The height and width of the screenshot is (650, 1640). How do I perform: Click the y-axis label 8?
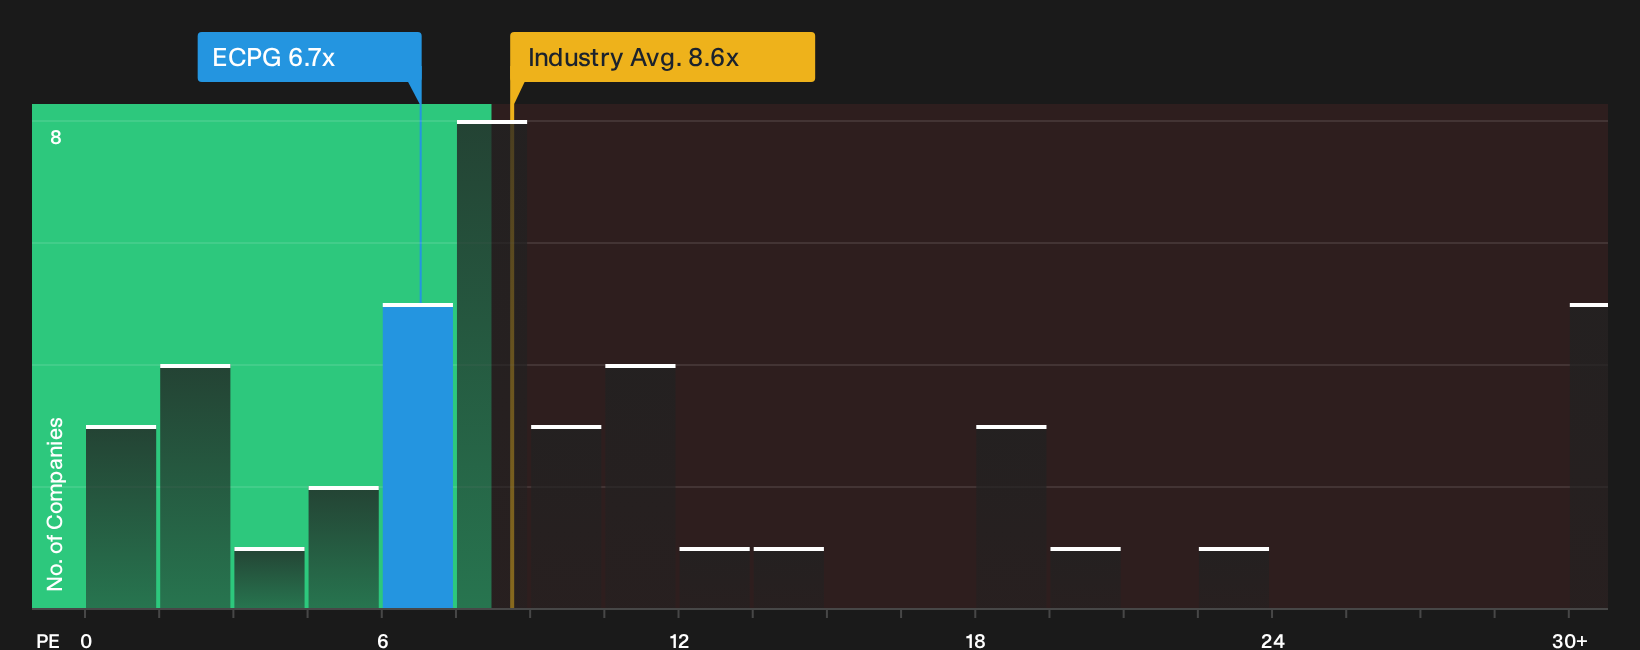coord(56,137)
